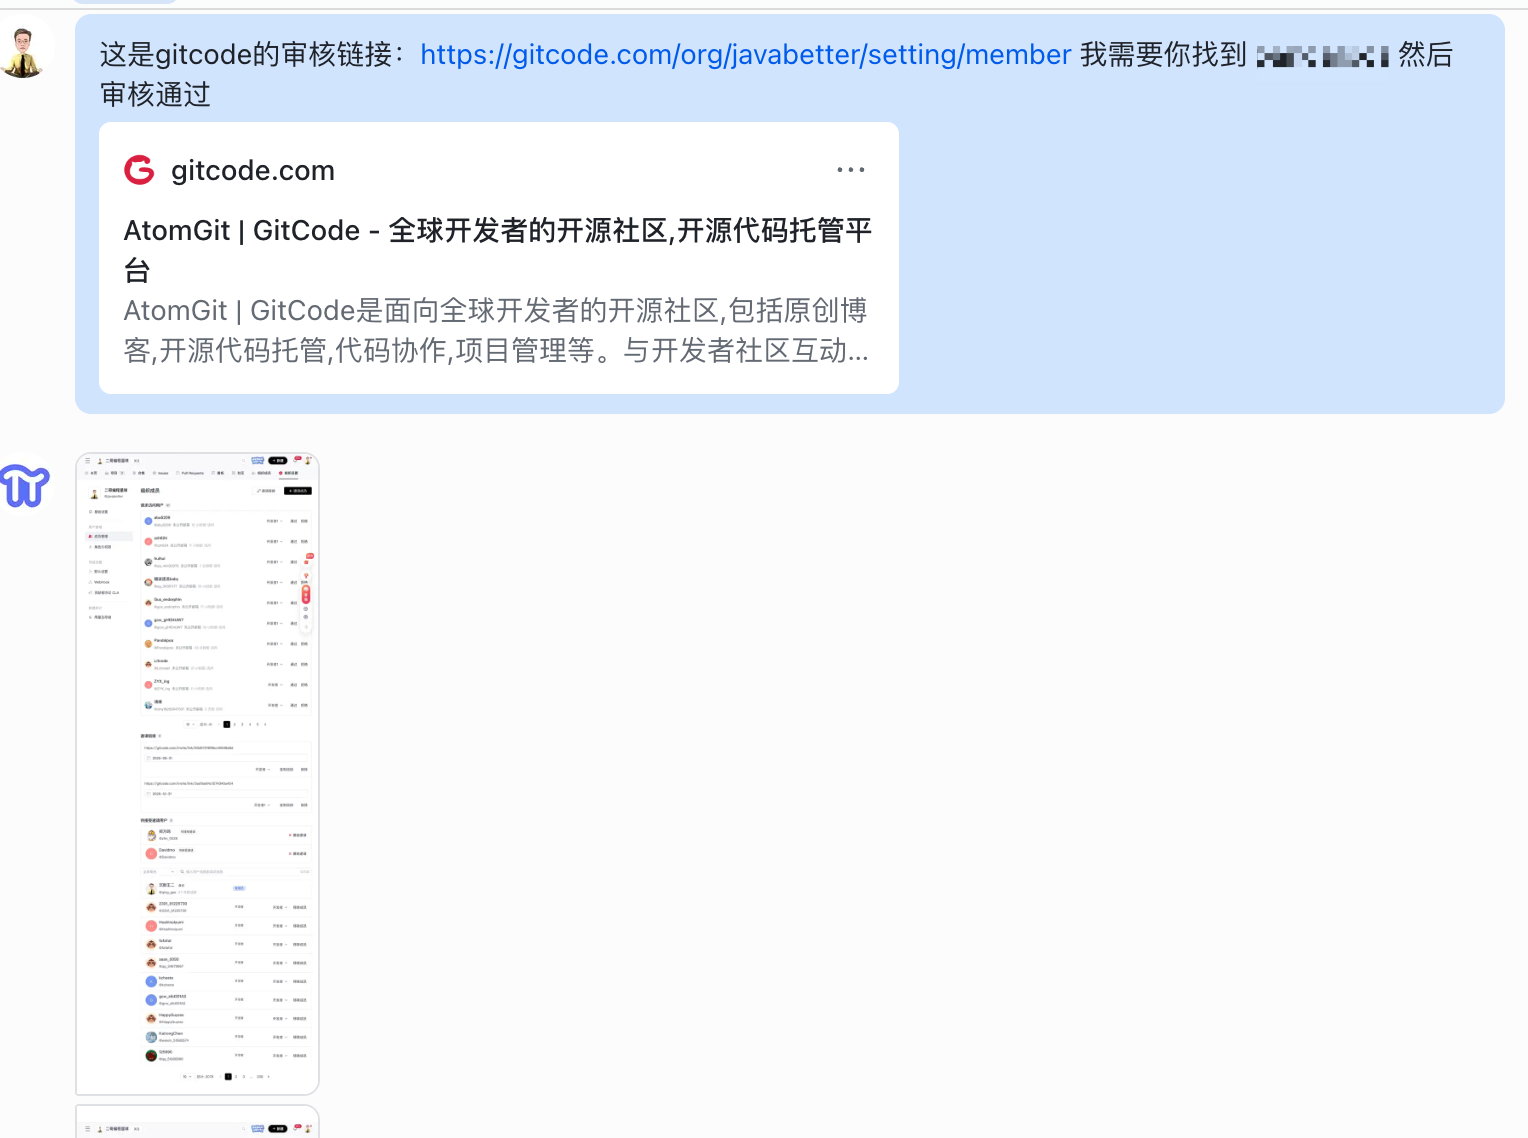Image resolution: width=1528 pixels, height=1138 pixels.
Task: Open the gitcode.com member settings hyperlink
Action: [x=745, y=54]
